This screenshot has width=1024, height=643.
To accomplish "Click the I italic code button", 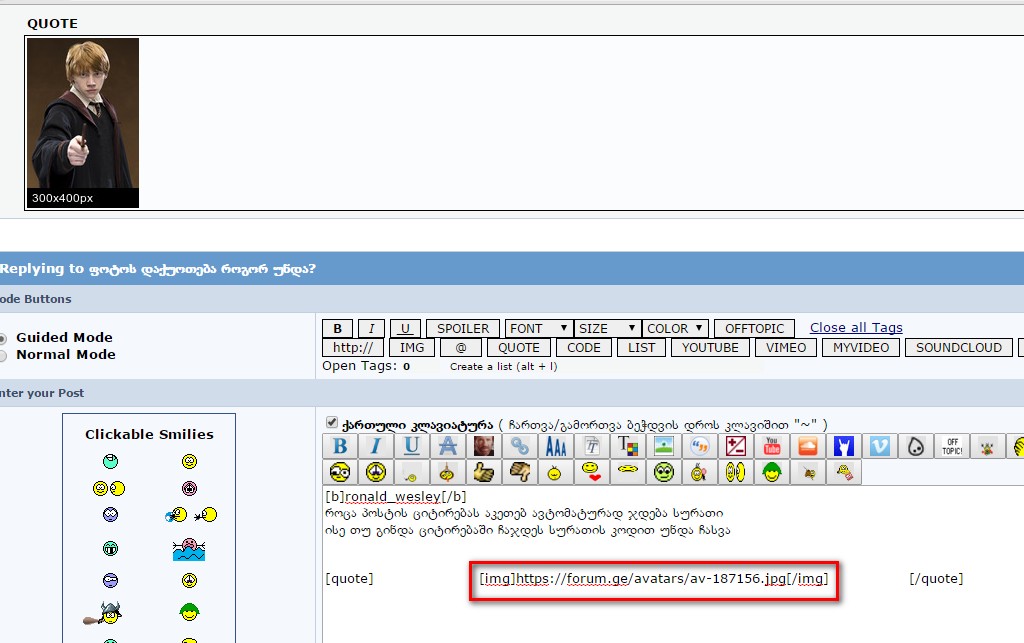I will pos(372,328).
